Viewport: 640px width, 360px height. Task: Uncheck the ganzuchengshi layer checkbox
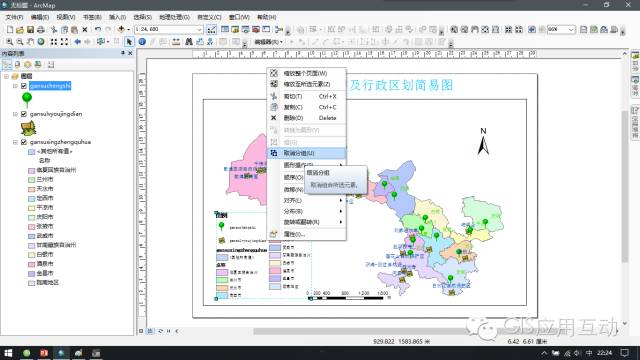(24, 86)
